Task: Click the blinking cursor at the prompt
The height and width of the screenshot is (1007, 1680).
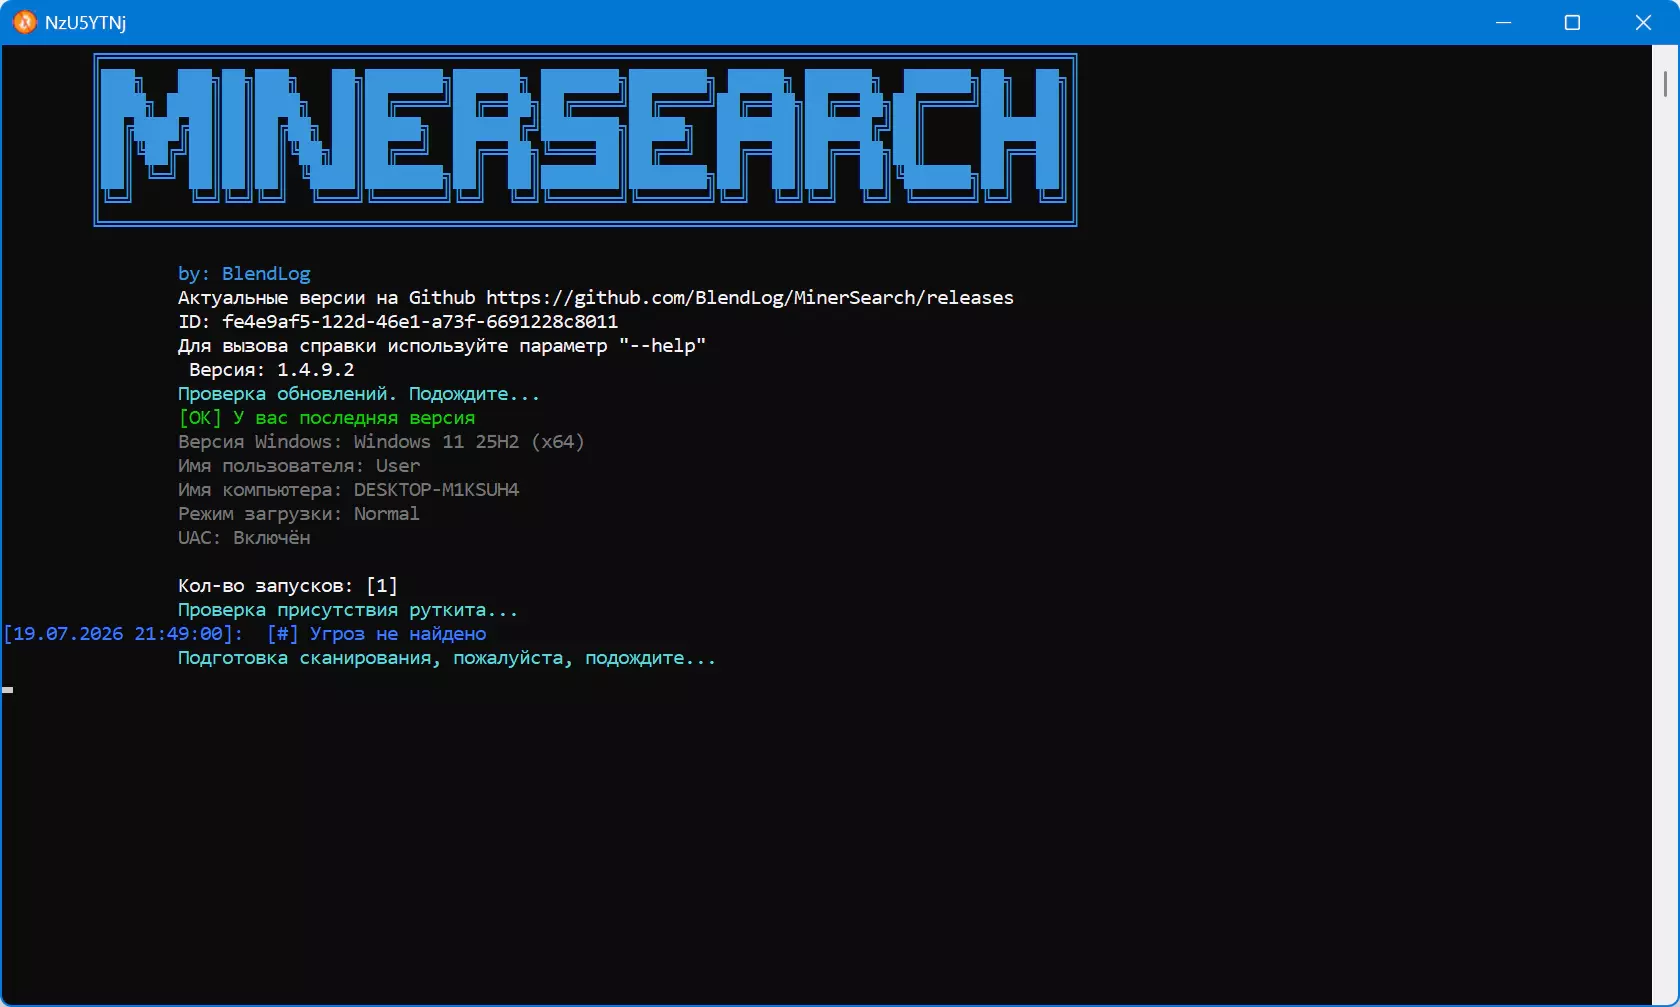Action: click(x=8, y=690)
